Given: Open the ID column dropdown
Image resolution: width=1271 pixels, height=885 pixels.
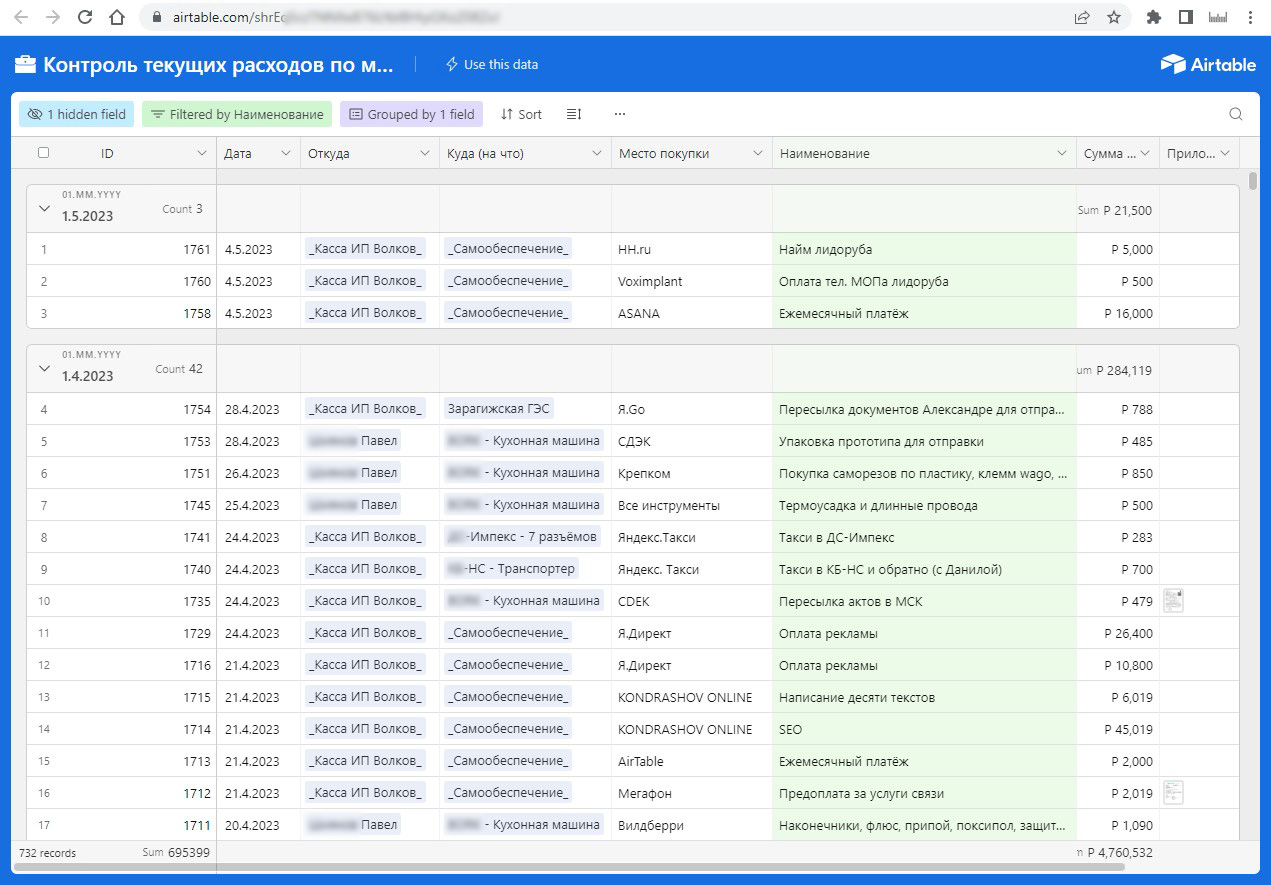Looking at the screenshot, I should pos(202,153).
